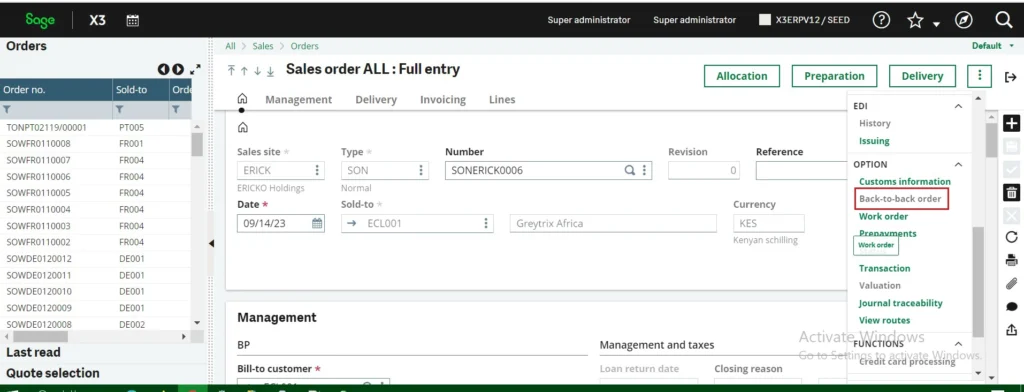
Task: Go to next list page arrow
Action: [178, 69]
